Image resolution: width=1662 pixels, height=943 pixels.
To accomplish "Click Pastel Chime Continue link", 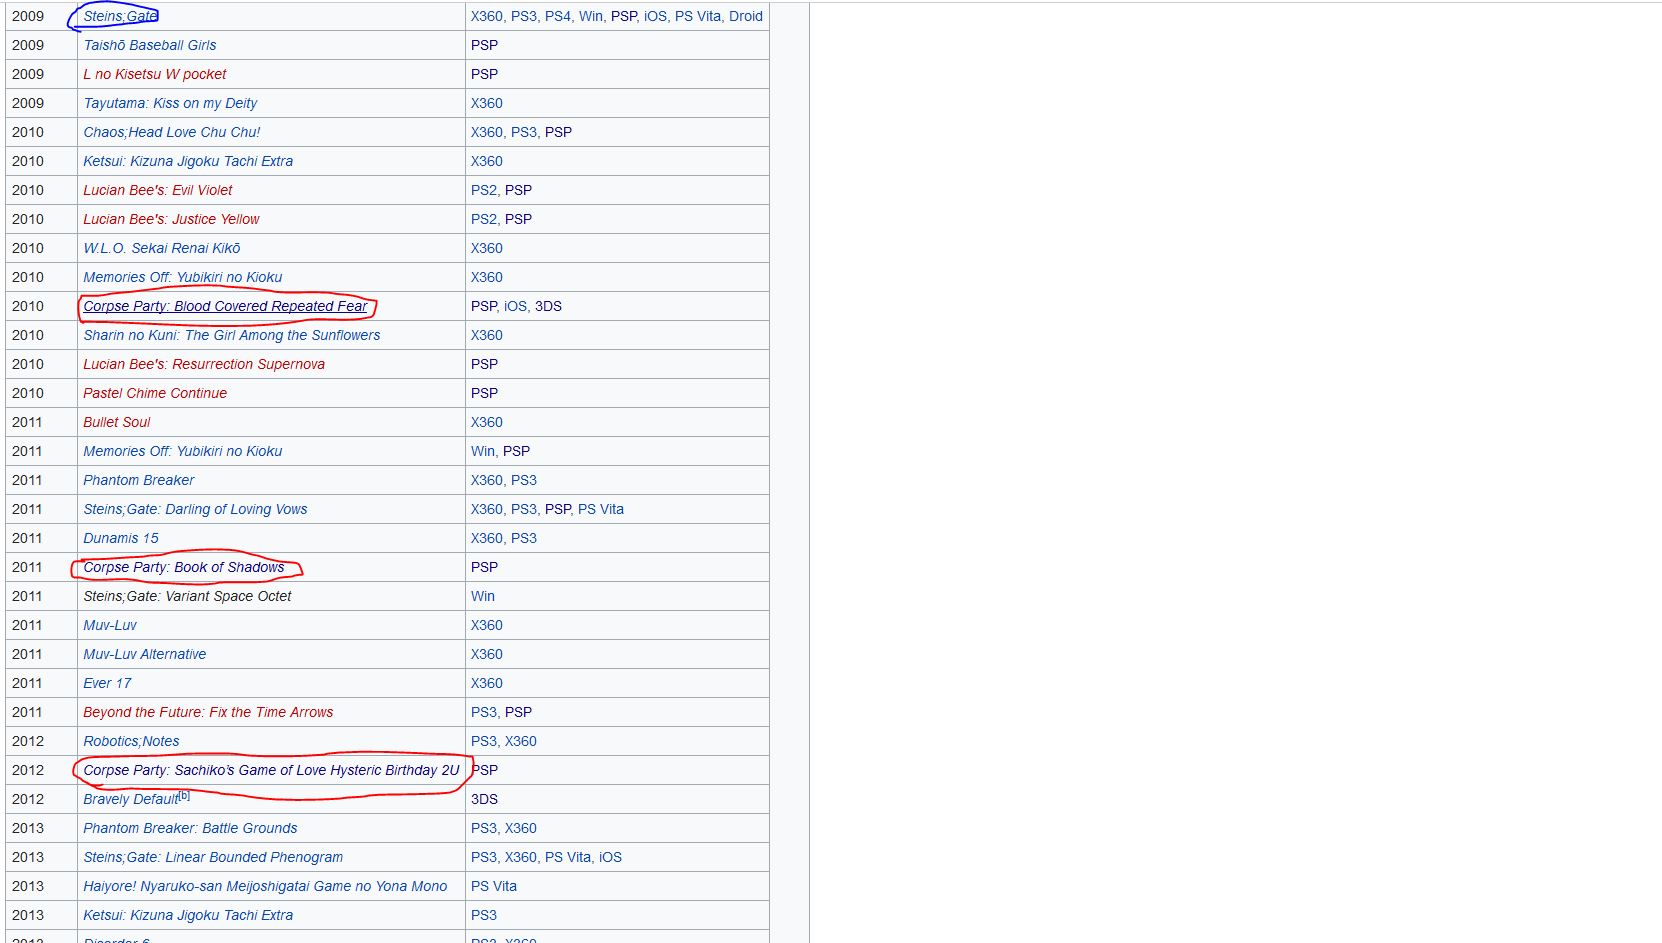I will click(x=155, y=393).
